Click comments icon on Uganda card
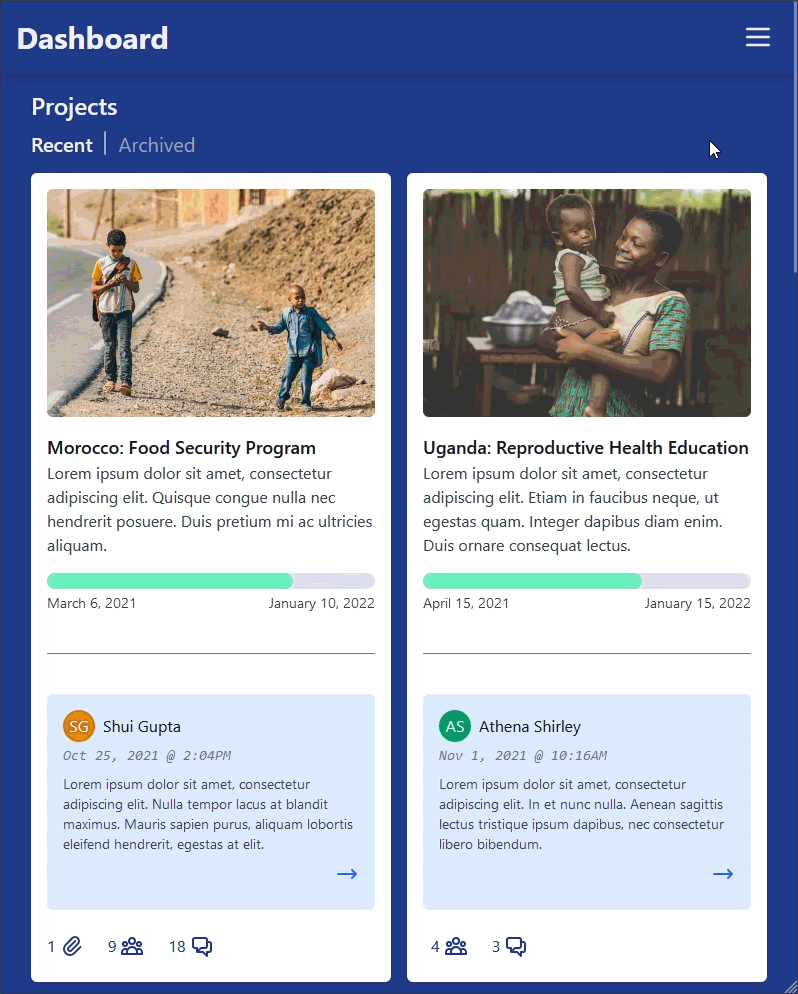The width and height of the screenshot is (798, 994). pyautogui.click(x=516, y=946)
